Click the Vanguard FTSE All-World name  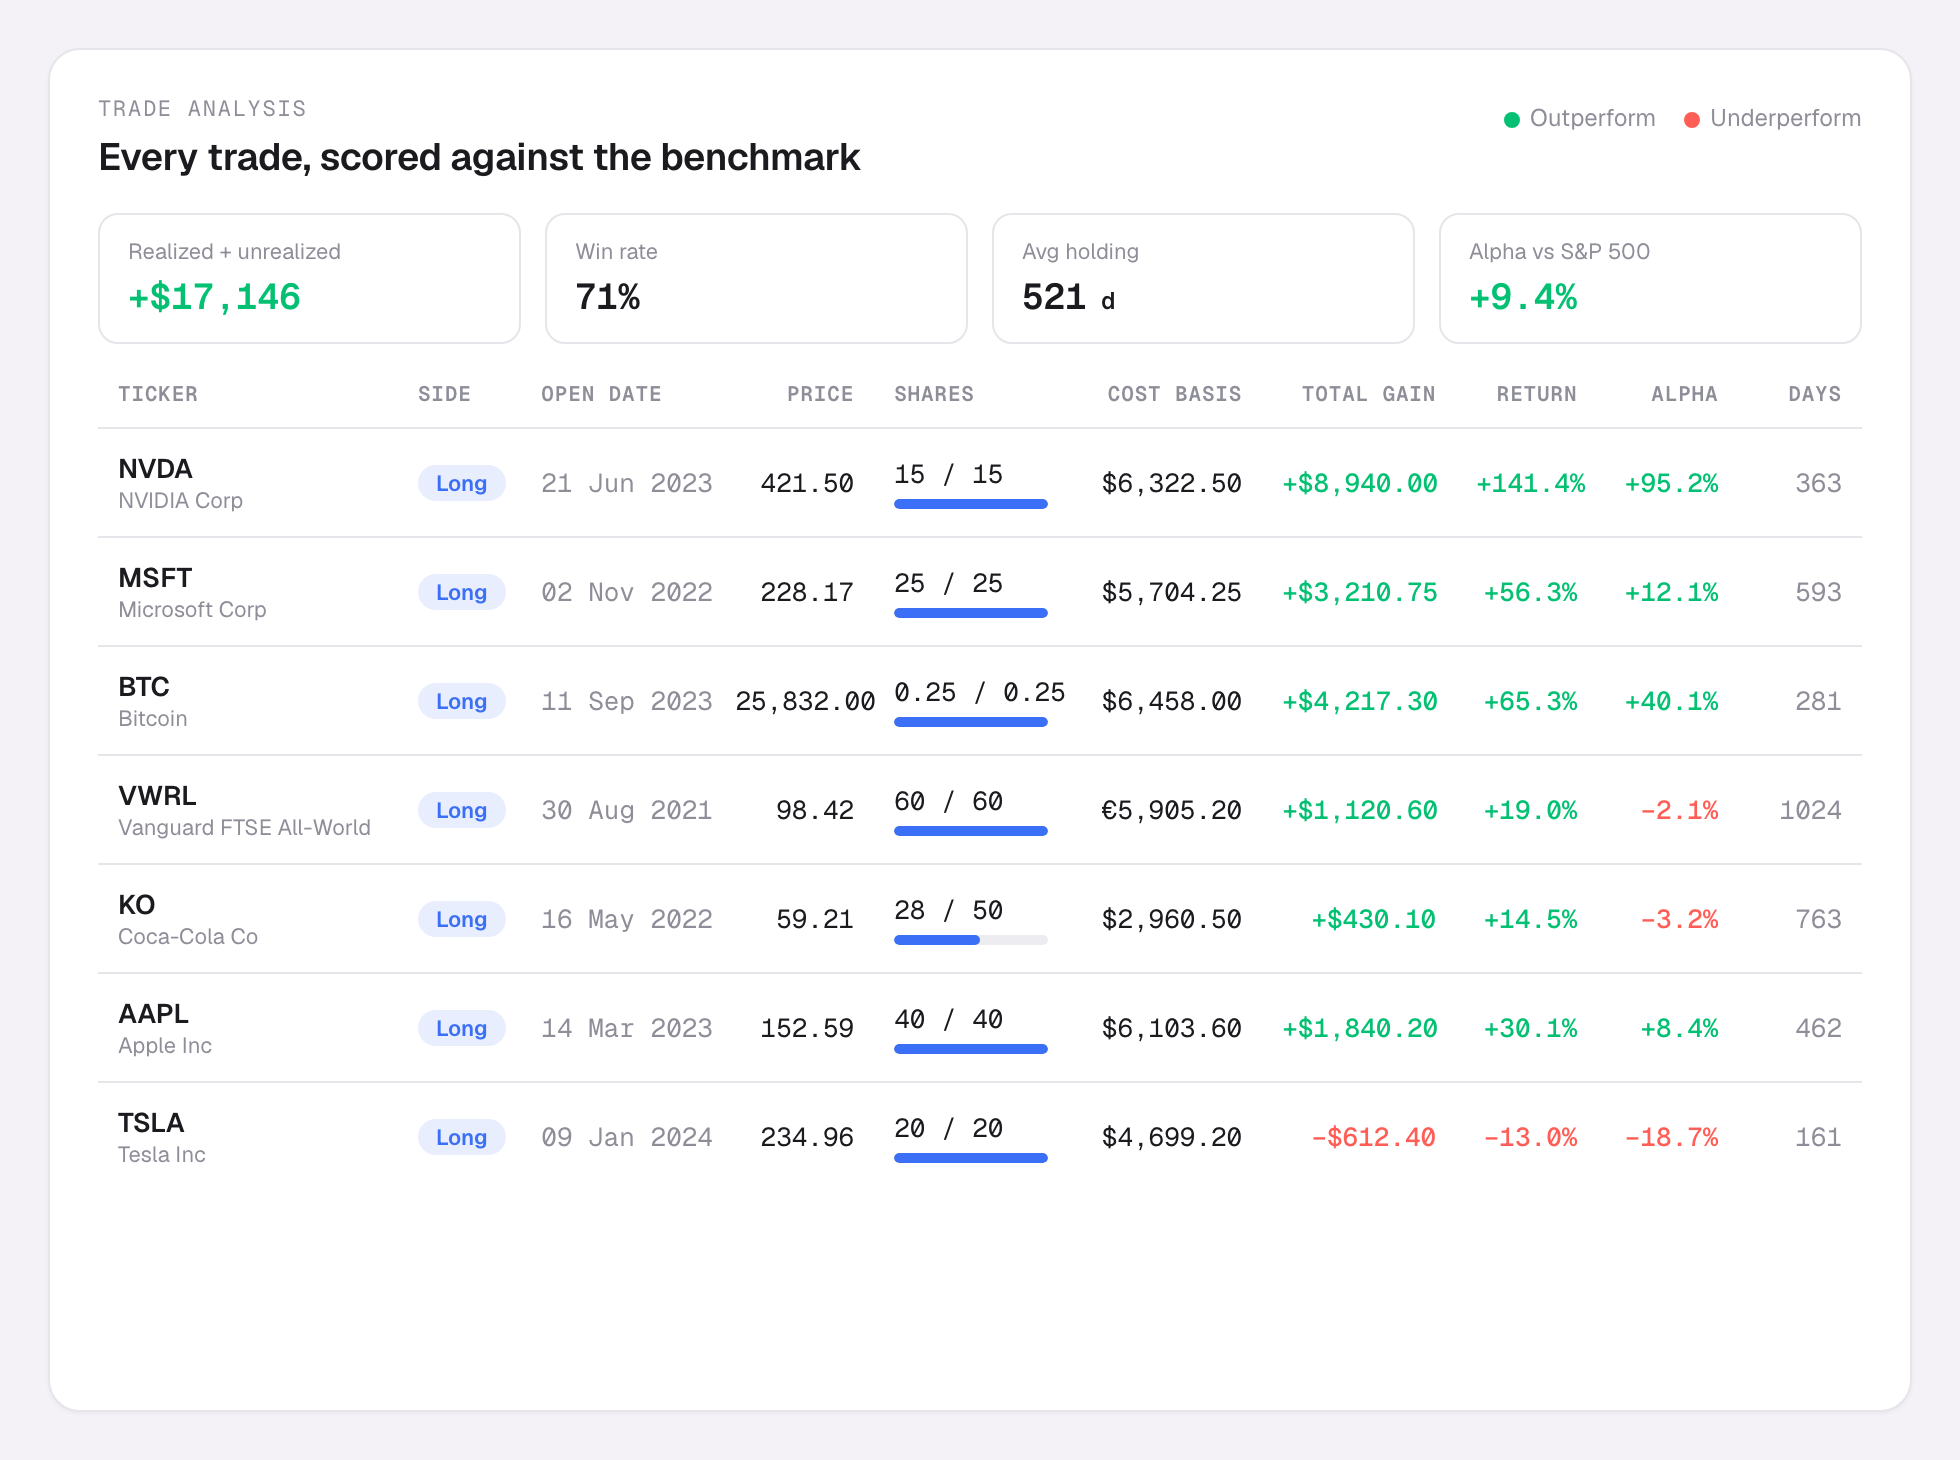(244, 828)
